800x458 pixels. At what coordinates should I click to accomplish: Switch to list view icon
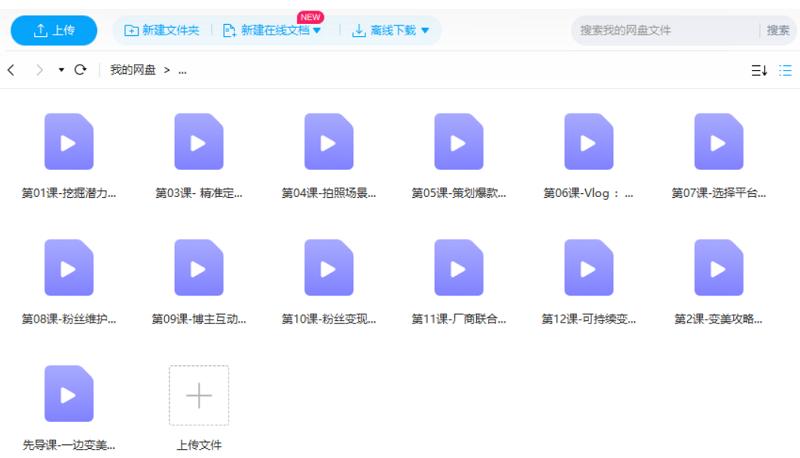pyautogui.click(x=786, y=70)
